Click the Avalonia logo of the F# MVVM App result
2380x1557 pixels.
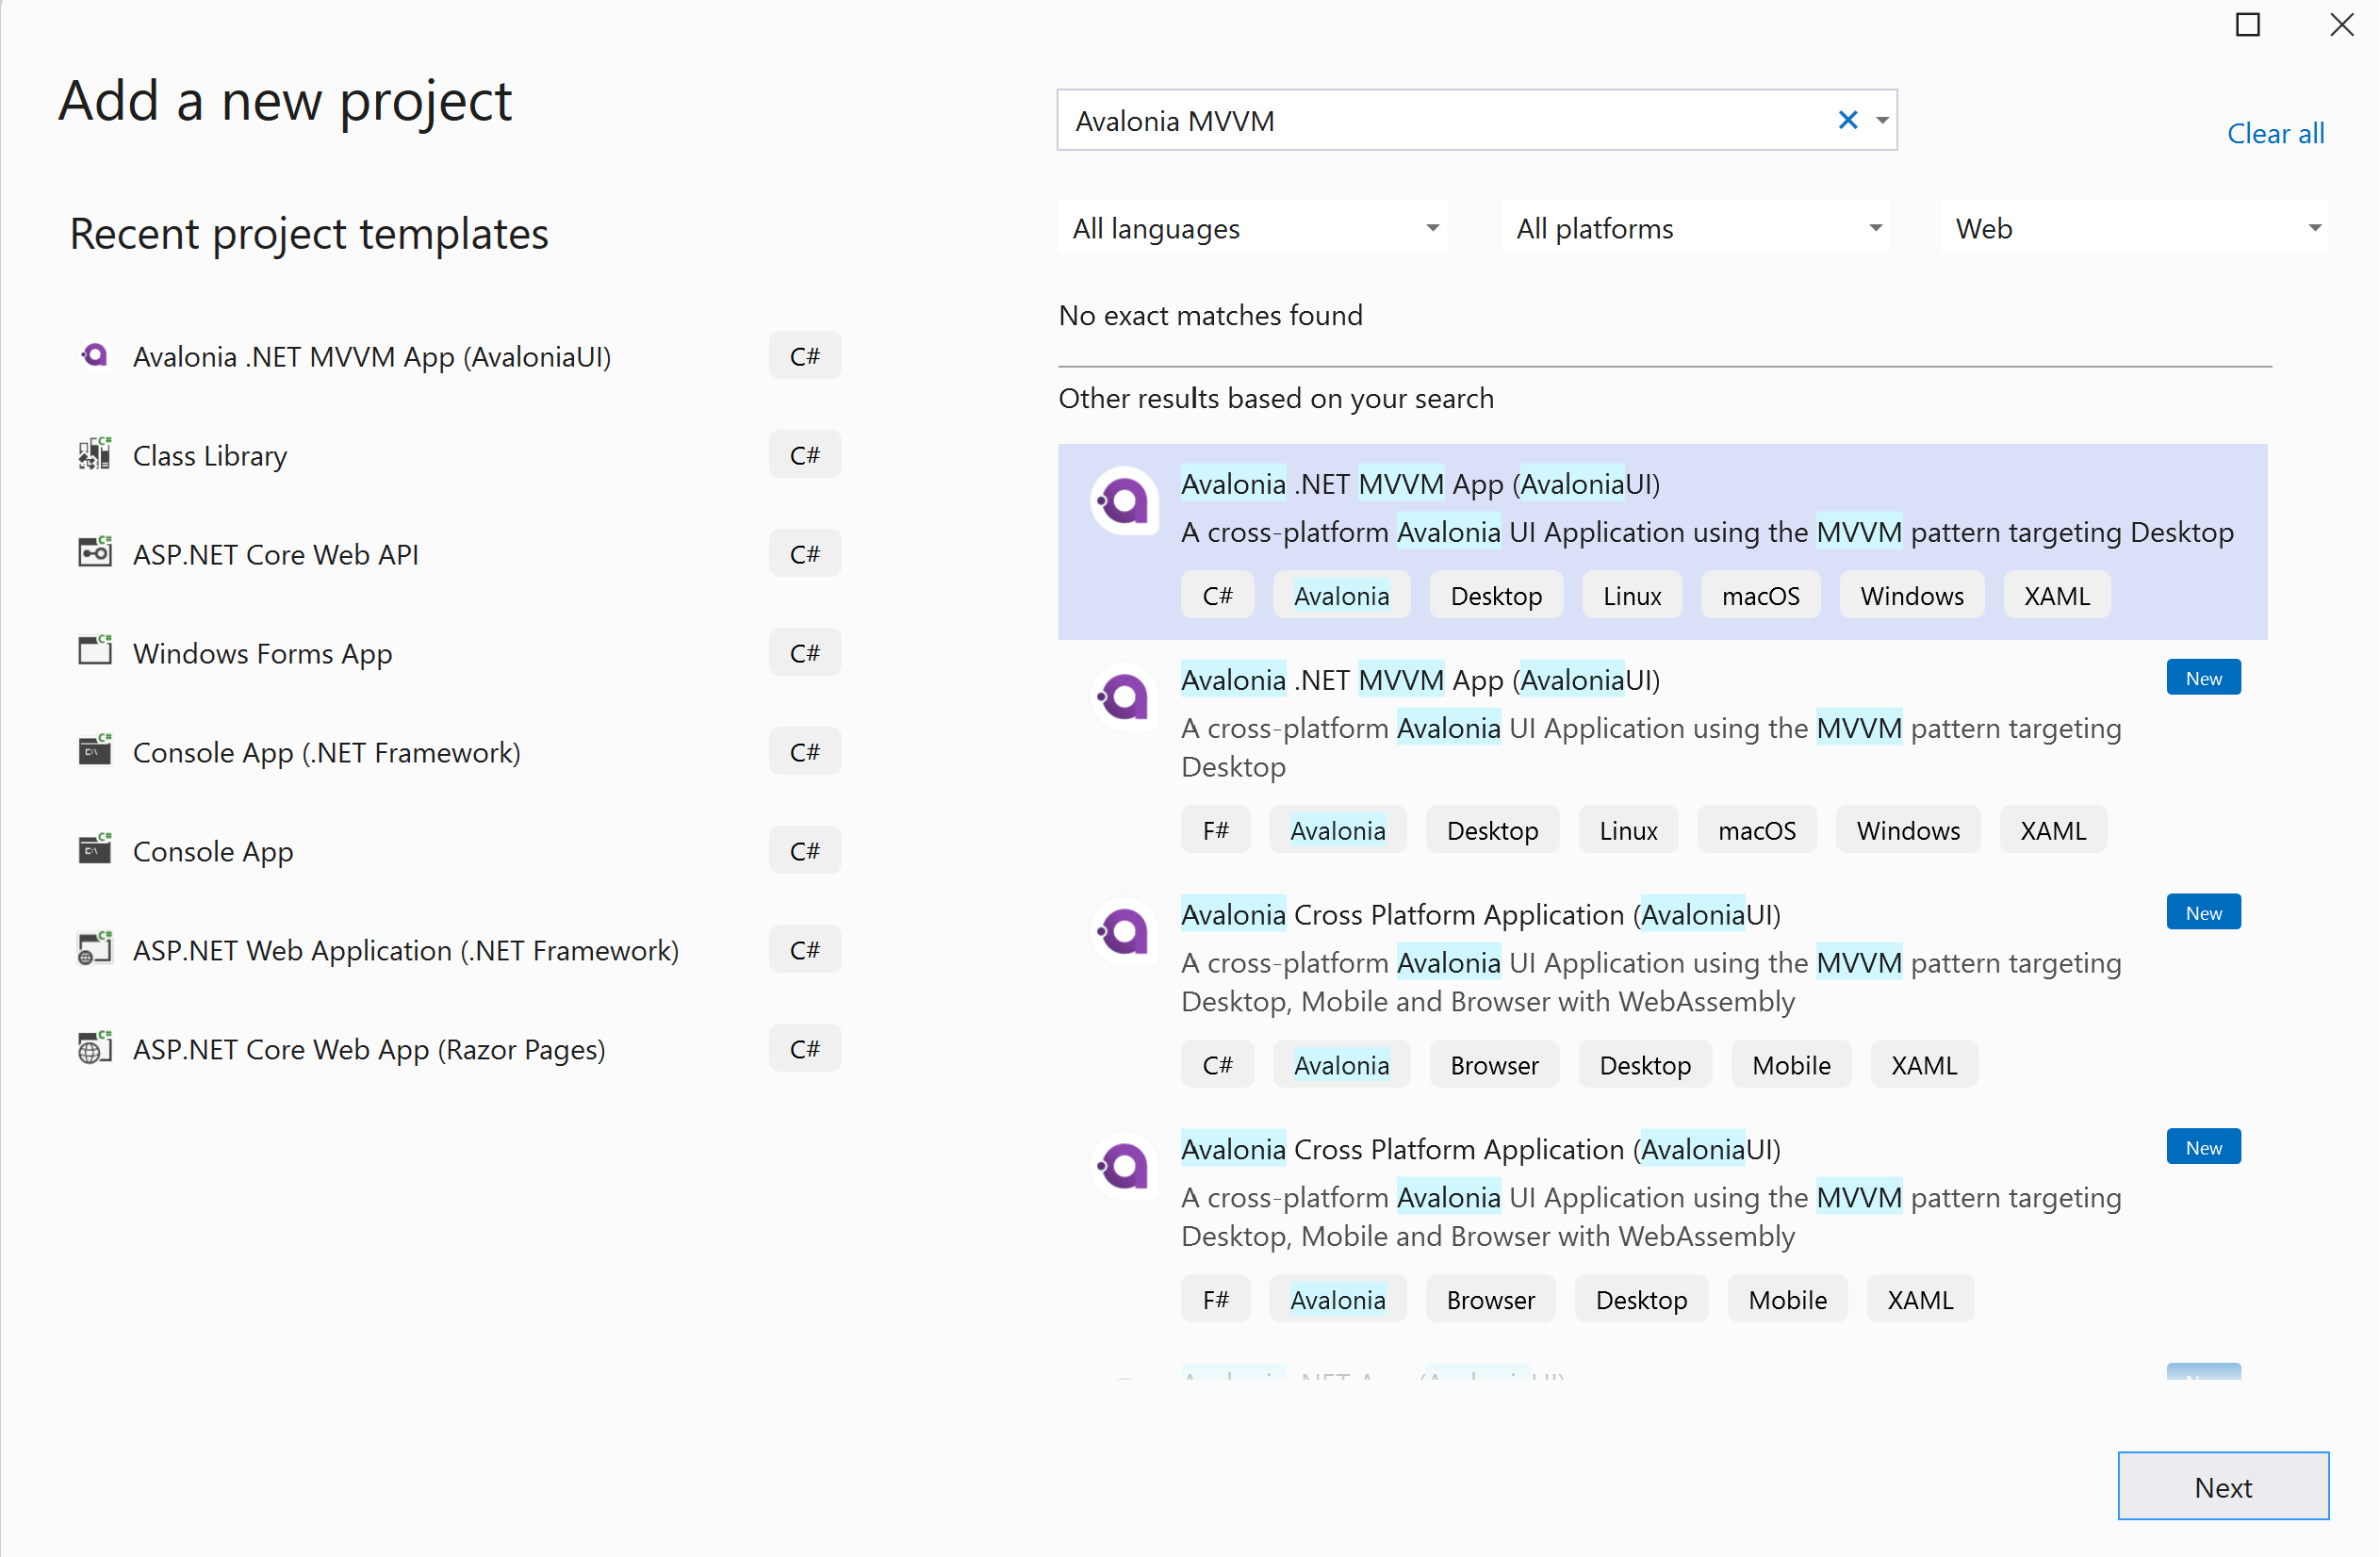pos(1124,697)
